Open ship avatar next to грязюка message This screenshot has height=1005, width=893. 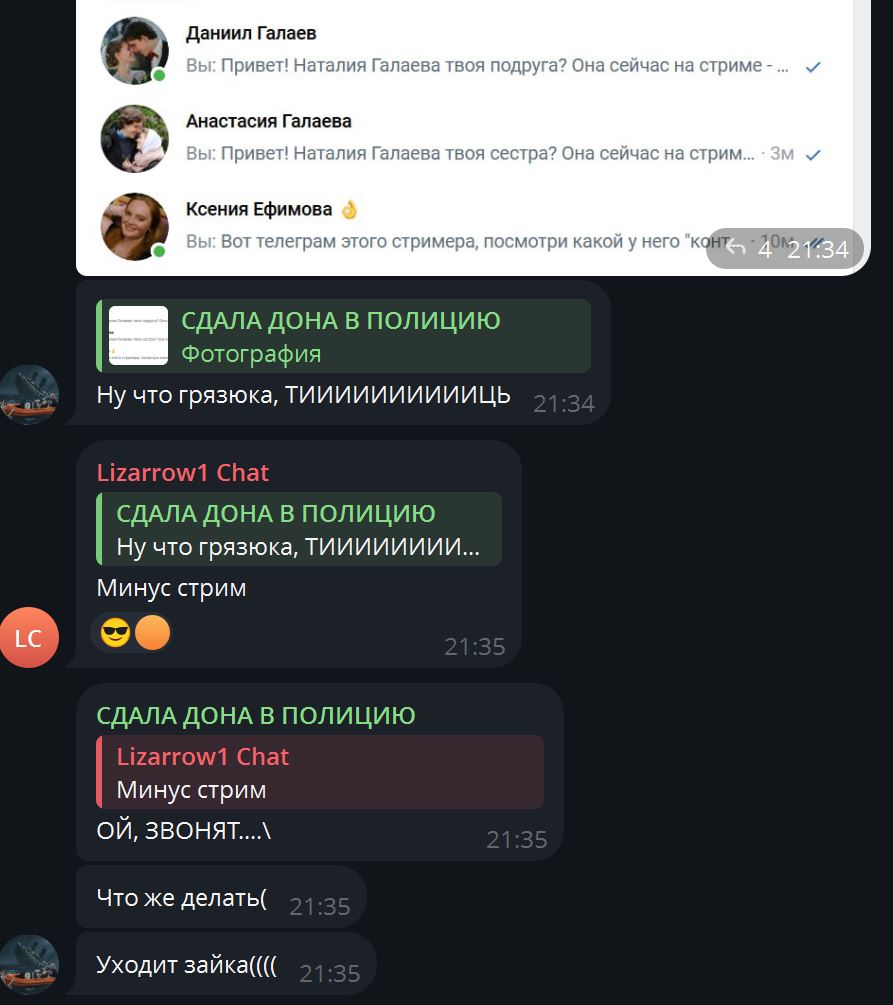(29, 395)
